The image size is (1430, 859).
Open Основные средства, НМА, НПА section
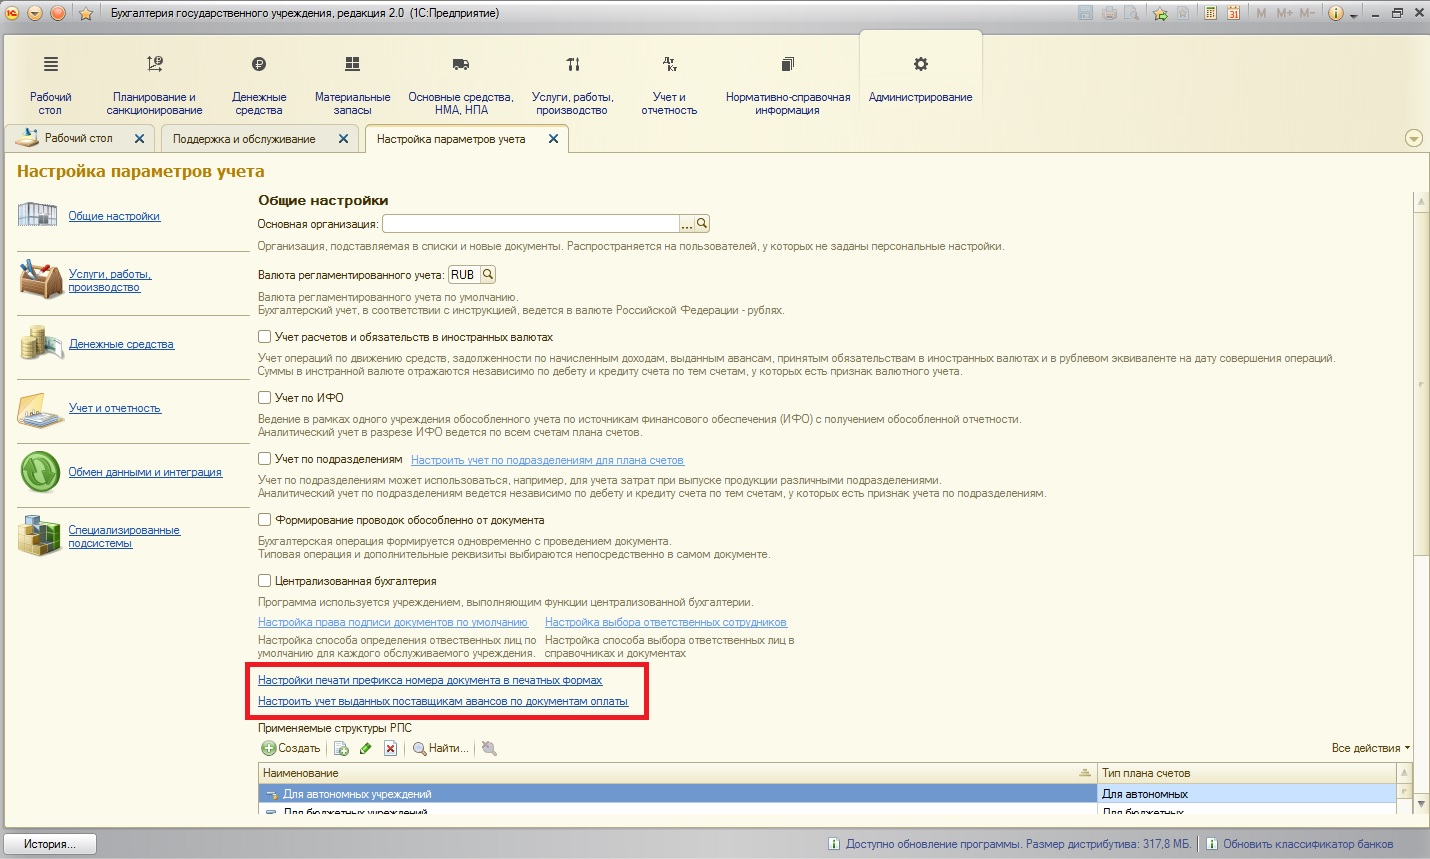(460, 85)
